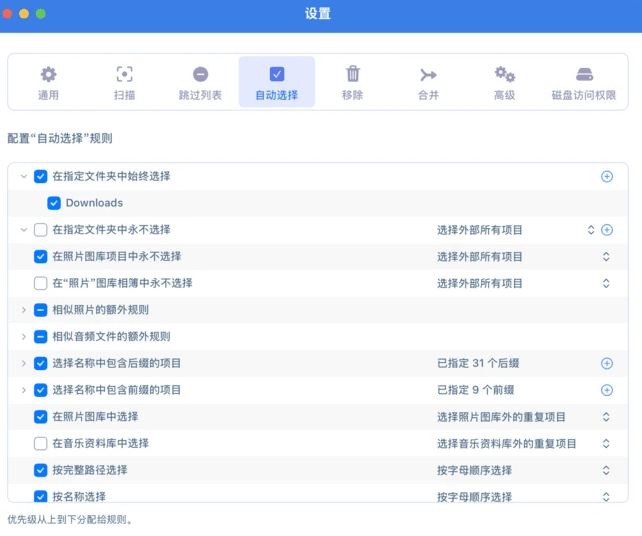
Task: Switch to the 扫描 tab label
Action: [124, 95]
